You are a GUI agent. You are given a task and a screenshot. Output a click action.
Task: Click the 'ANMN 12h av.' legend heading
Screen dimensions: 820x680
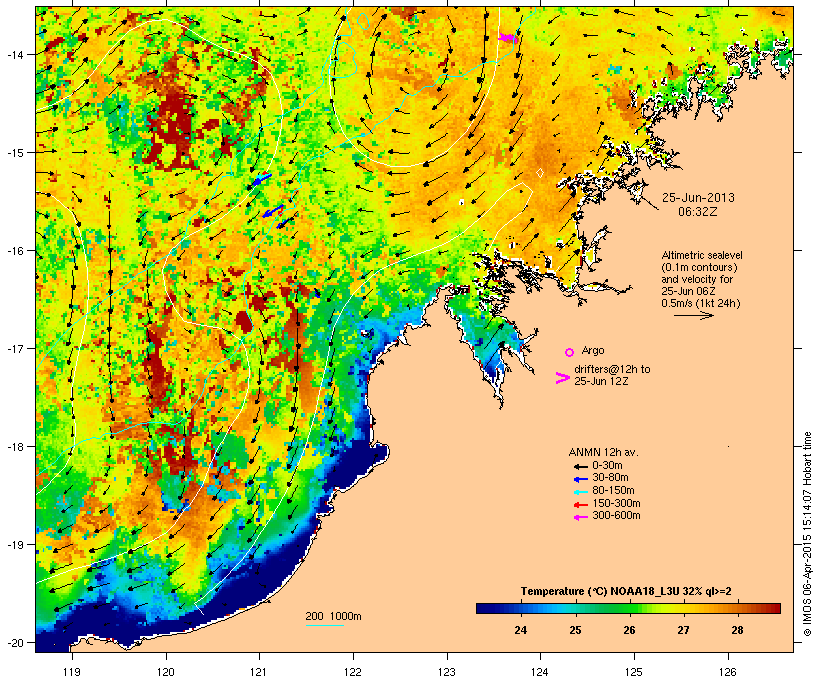(x=603, y=452)
